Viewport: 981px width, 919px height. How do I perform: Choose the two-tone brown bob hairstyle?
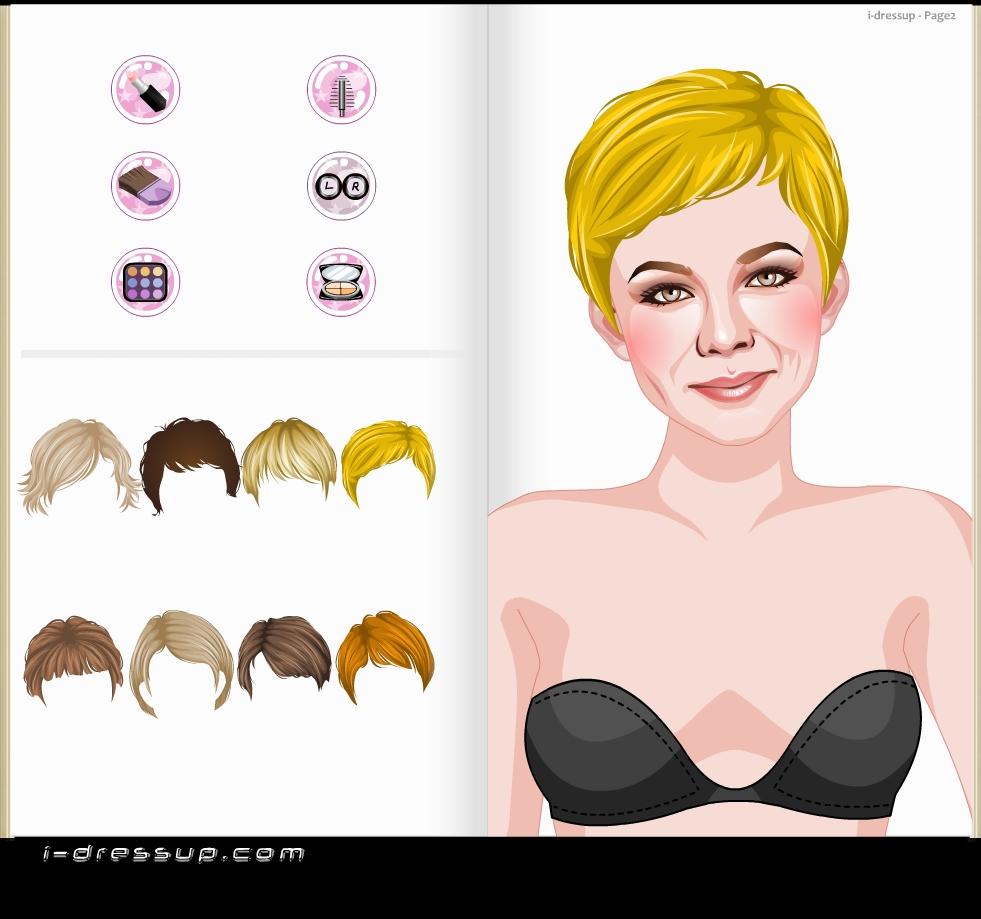click(285, 653)
